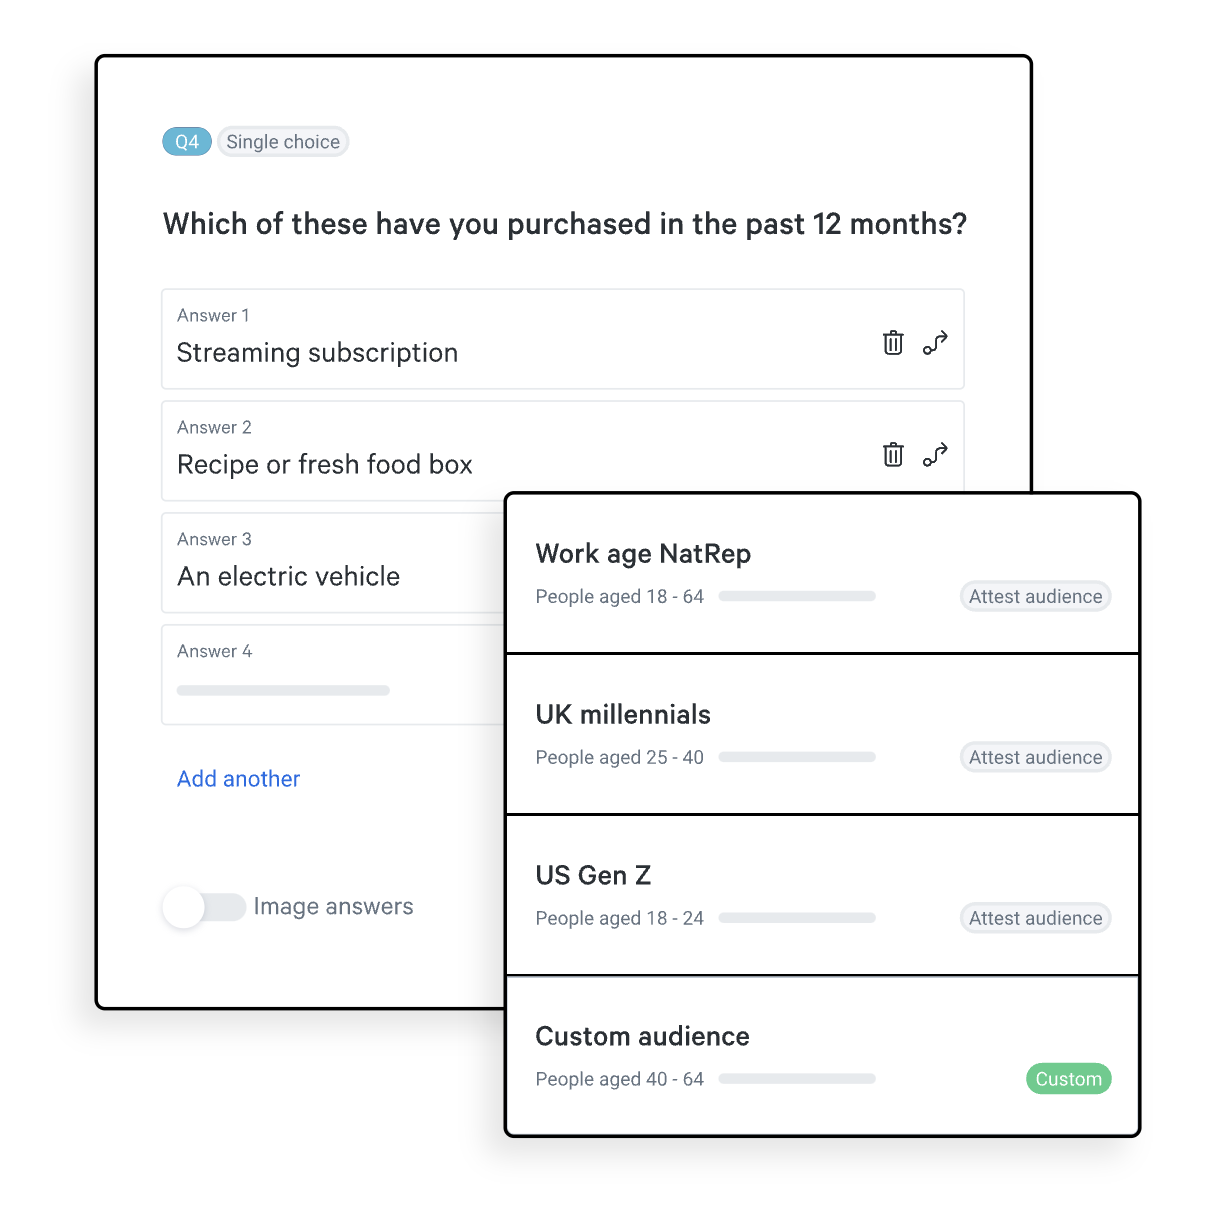Click the green Custom tag
The image size is (1210, 1222).
1068,1079
